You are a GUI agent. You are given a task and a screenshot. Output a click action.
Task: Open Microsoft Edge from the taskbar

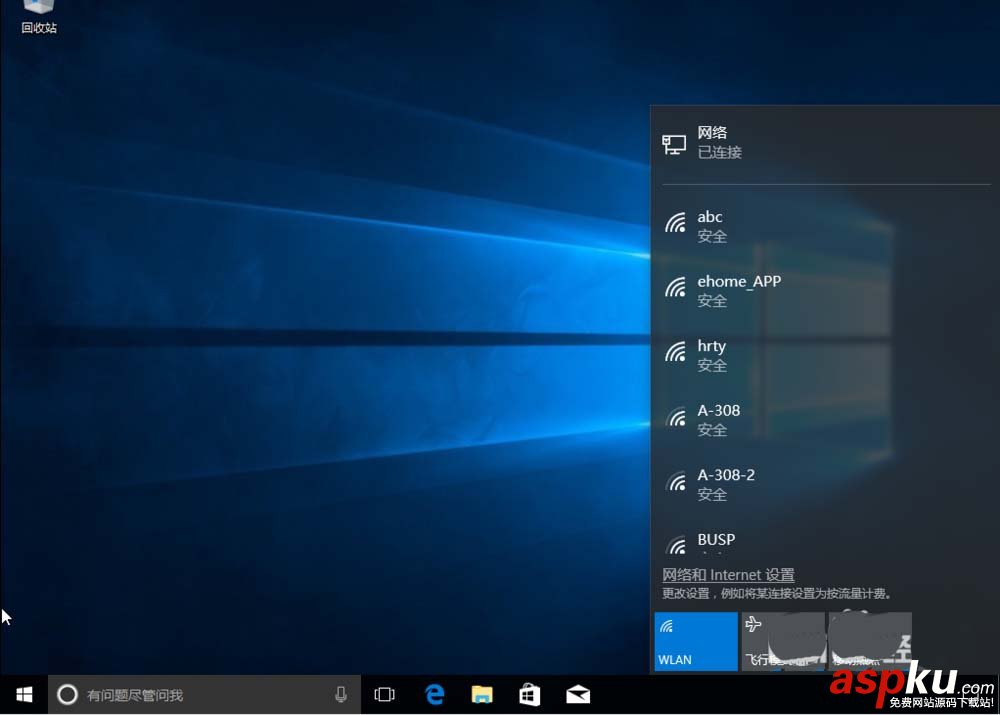click(x=434, y=694)
